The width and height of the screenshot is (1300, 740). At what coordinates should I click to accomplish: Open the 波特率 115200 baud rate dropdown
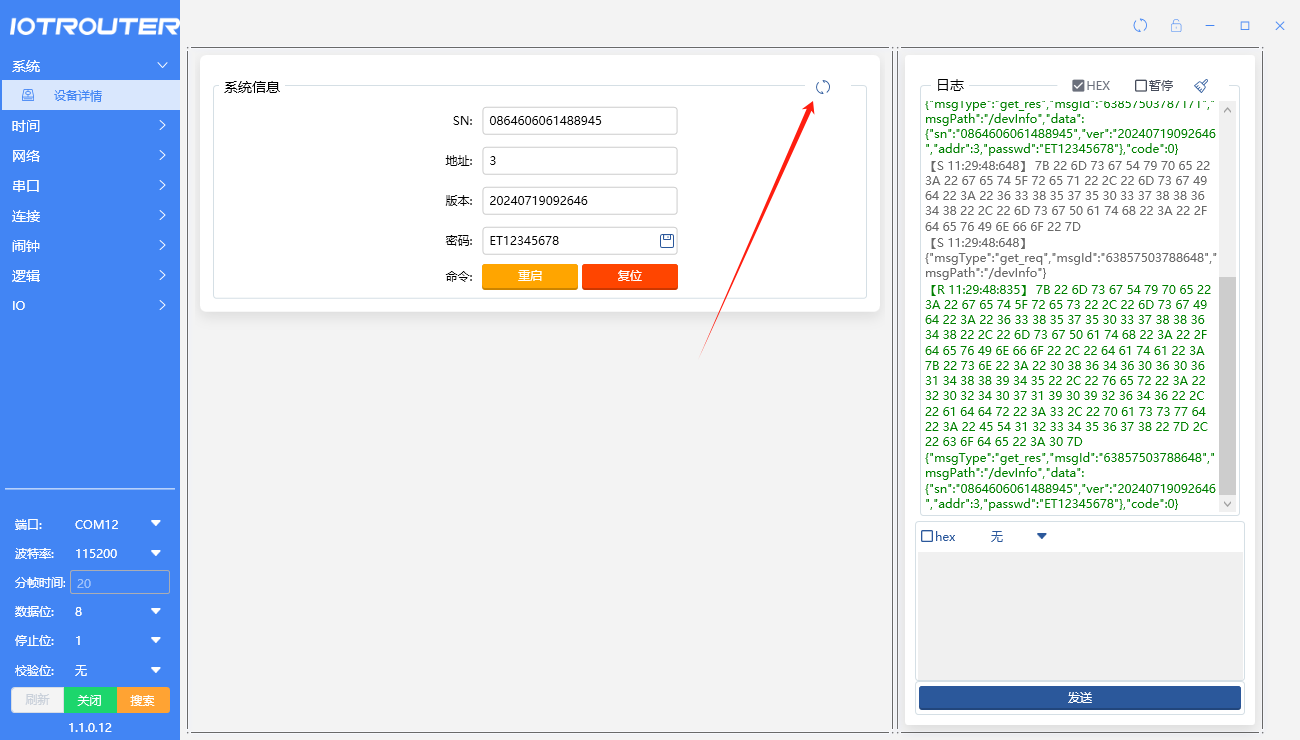click(x=155, y=553)
